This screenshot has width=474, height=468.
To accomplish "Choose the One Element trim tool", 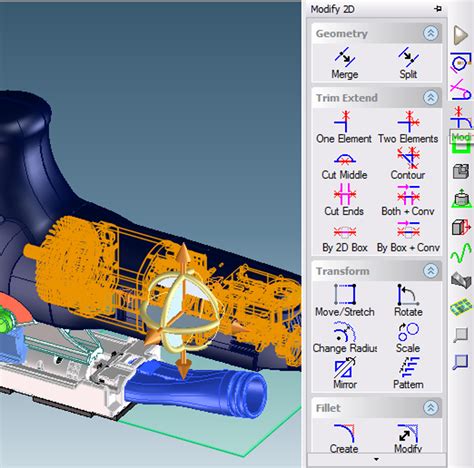I will coord(344,128).
